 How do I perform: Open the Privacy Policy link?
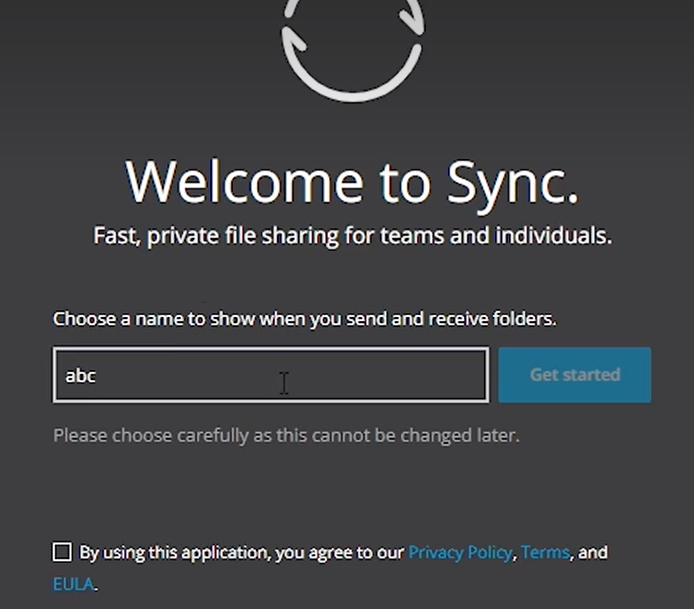click(x=460, y=552)
